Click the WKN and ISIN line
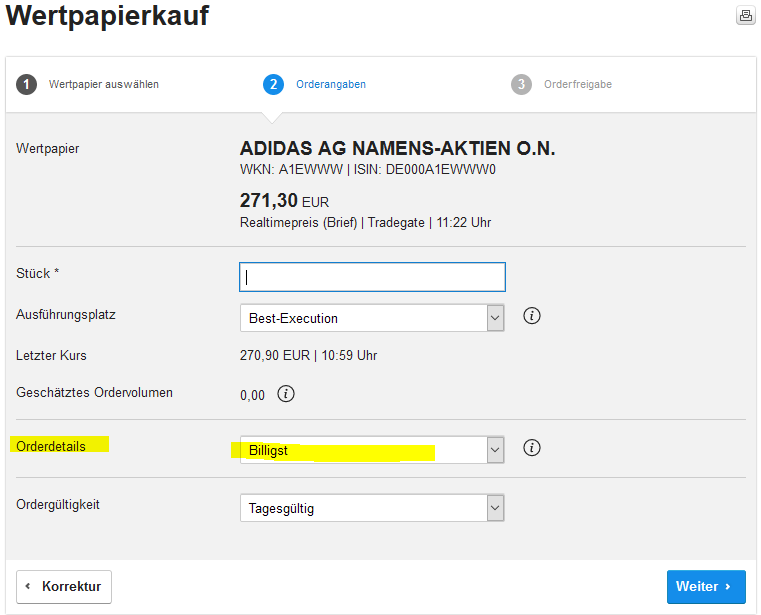The image size is (761, 615). [368, 170]
